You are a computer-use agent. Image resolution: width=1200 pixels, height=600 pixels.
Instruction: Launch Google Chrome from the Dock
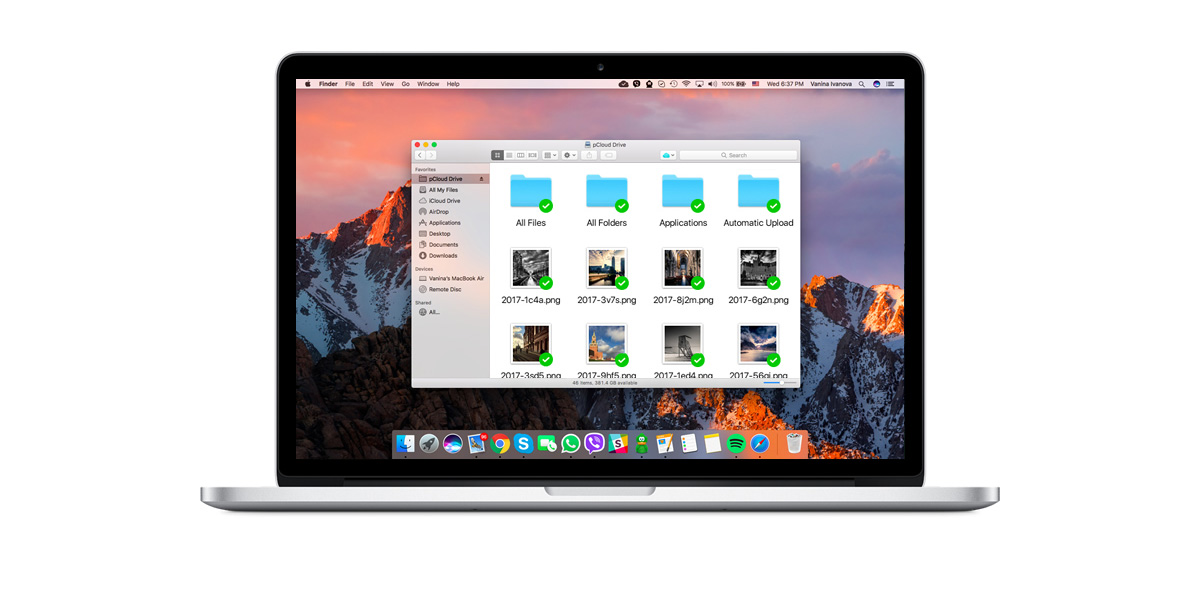500,444
